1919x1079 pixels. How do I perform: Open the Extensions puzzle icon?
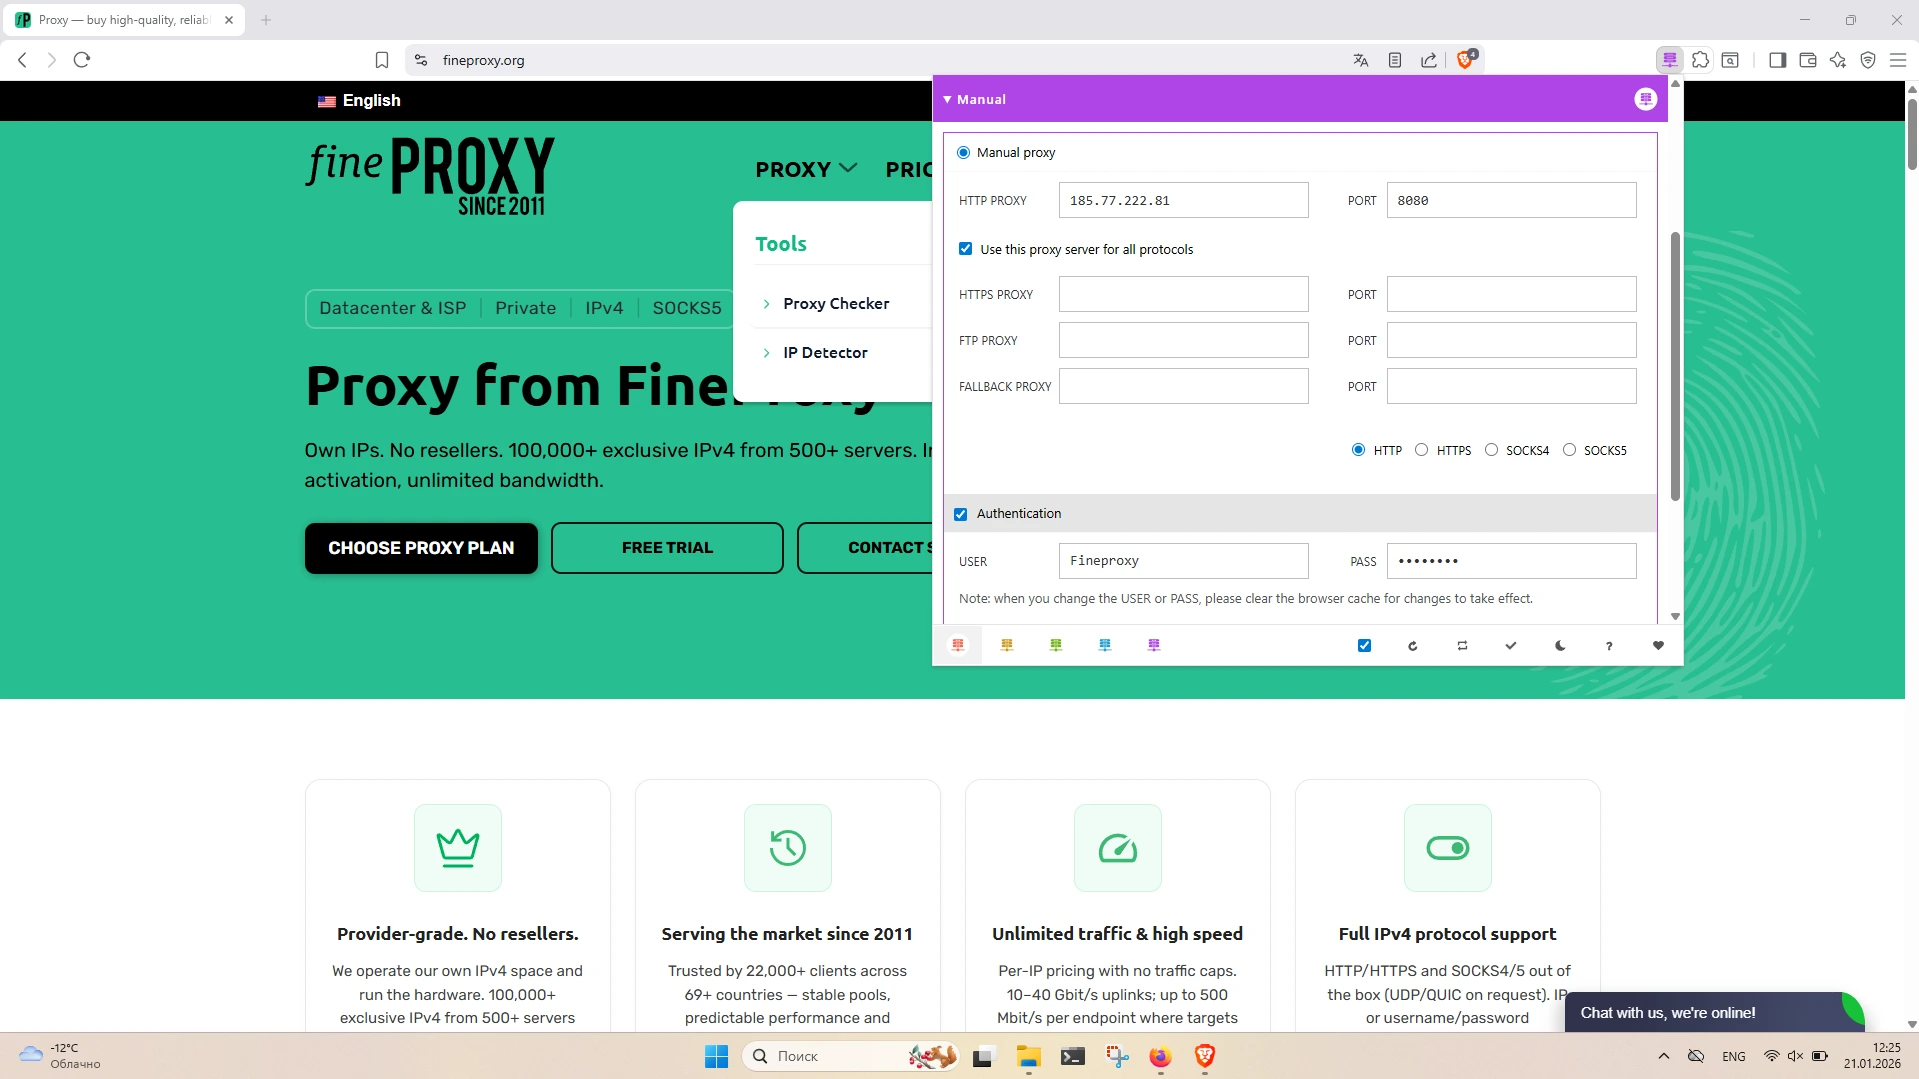click(1700, 60)
